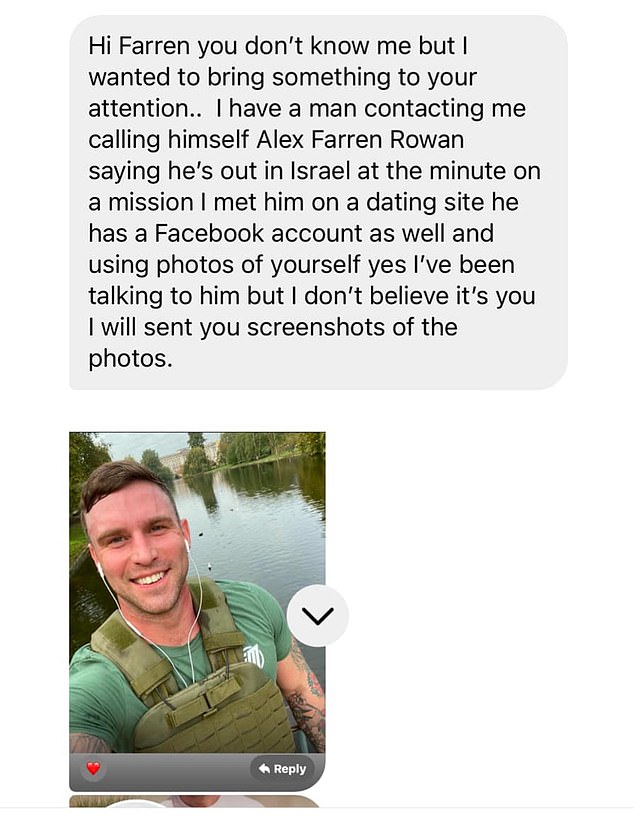Tap the gray bar beneath the photo

197,771
